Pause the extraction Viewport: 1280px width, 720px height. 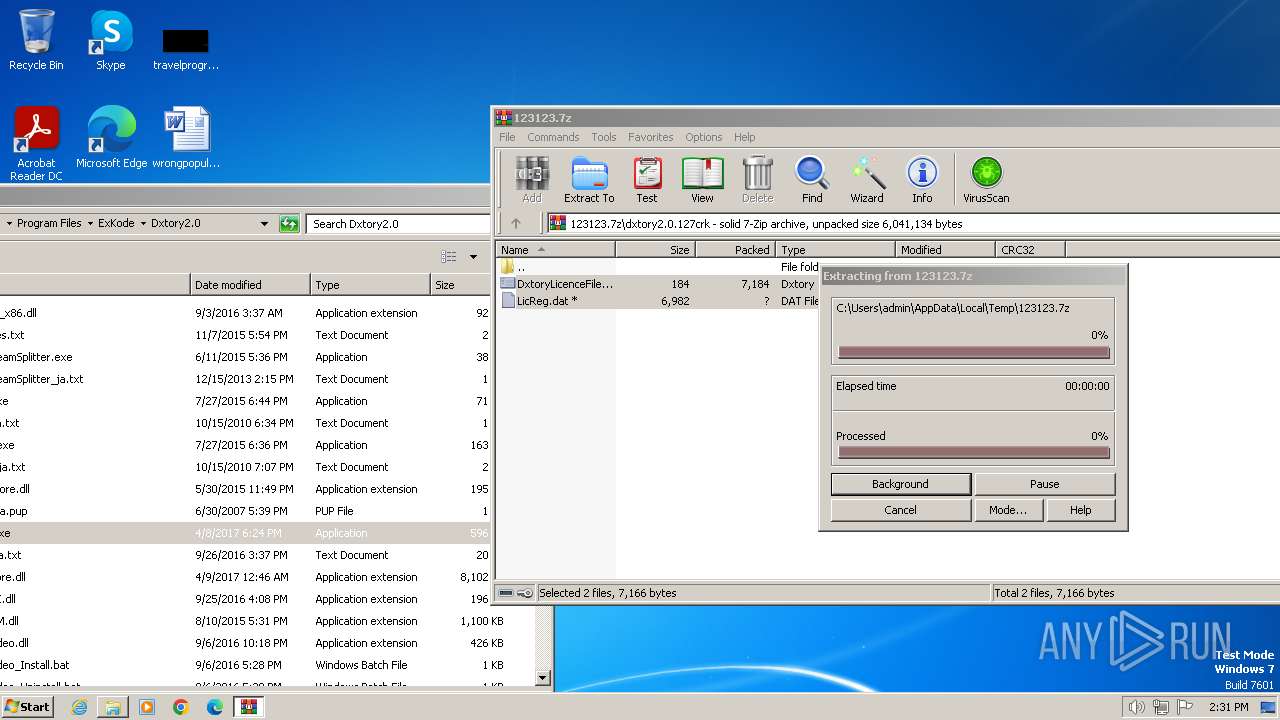(1044, 484)
